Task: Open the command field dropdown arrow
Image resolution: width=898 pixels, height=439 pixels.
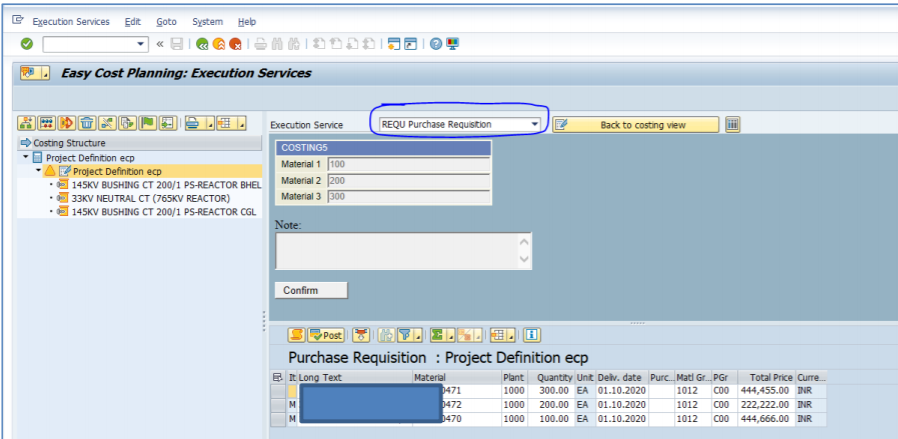Action: coord(141,44)
